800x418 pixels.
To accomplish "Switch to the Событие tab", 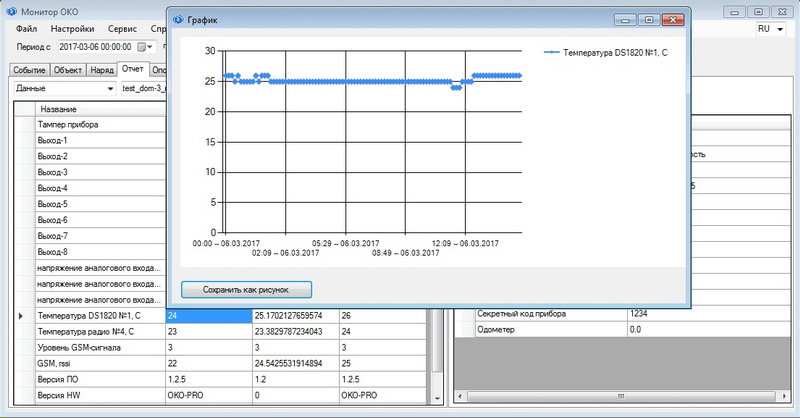I will [x=30, y=70].
